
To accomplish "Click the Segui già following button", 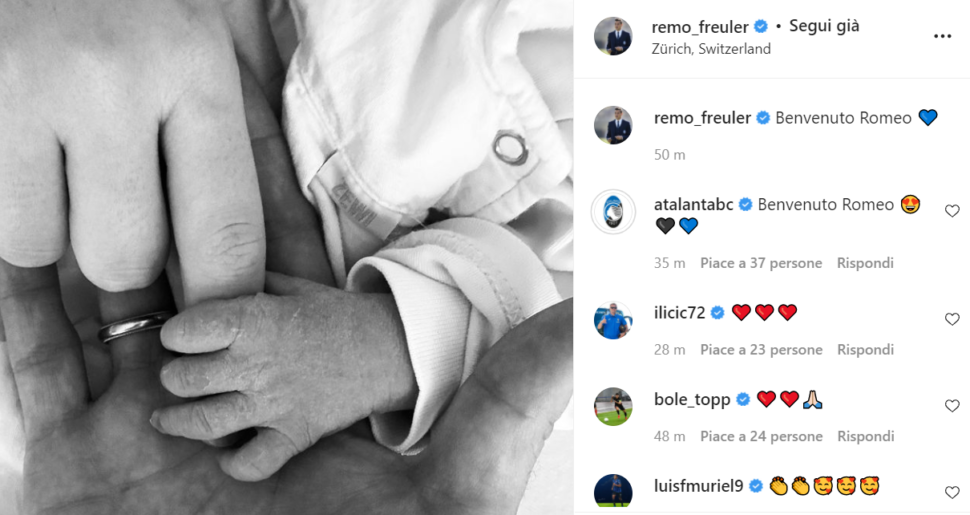I will coord(824,26).
